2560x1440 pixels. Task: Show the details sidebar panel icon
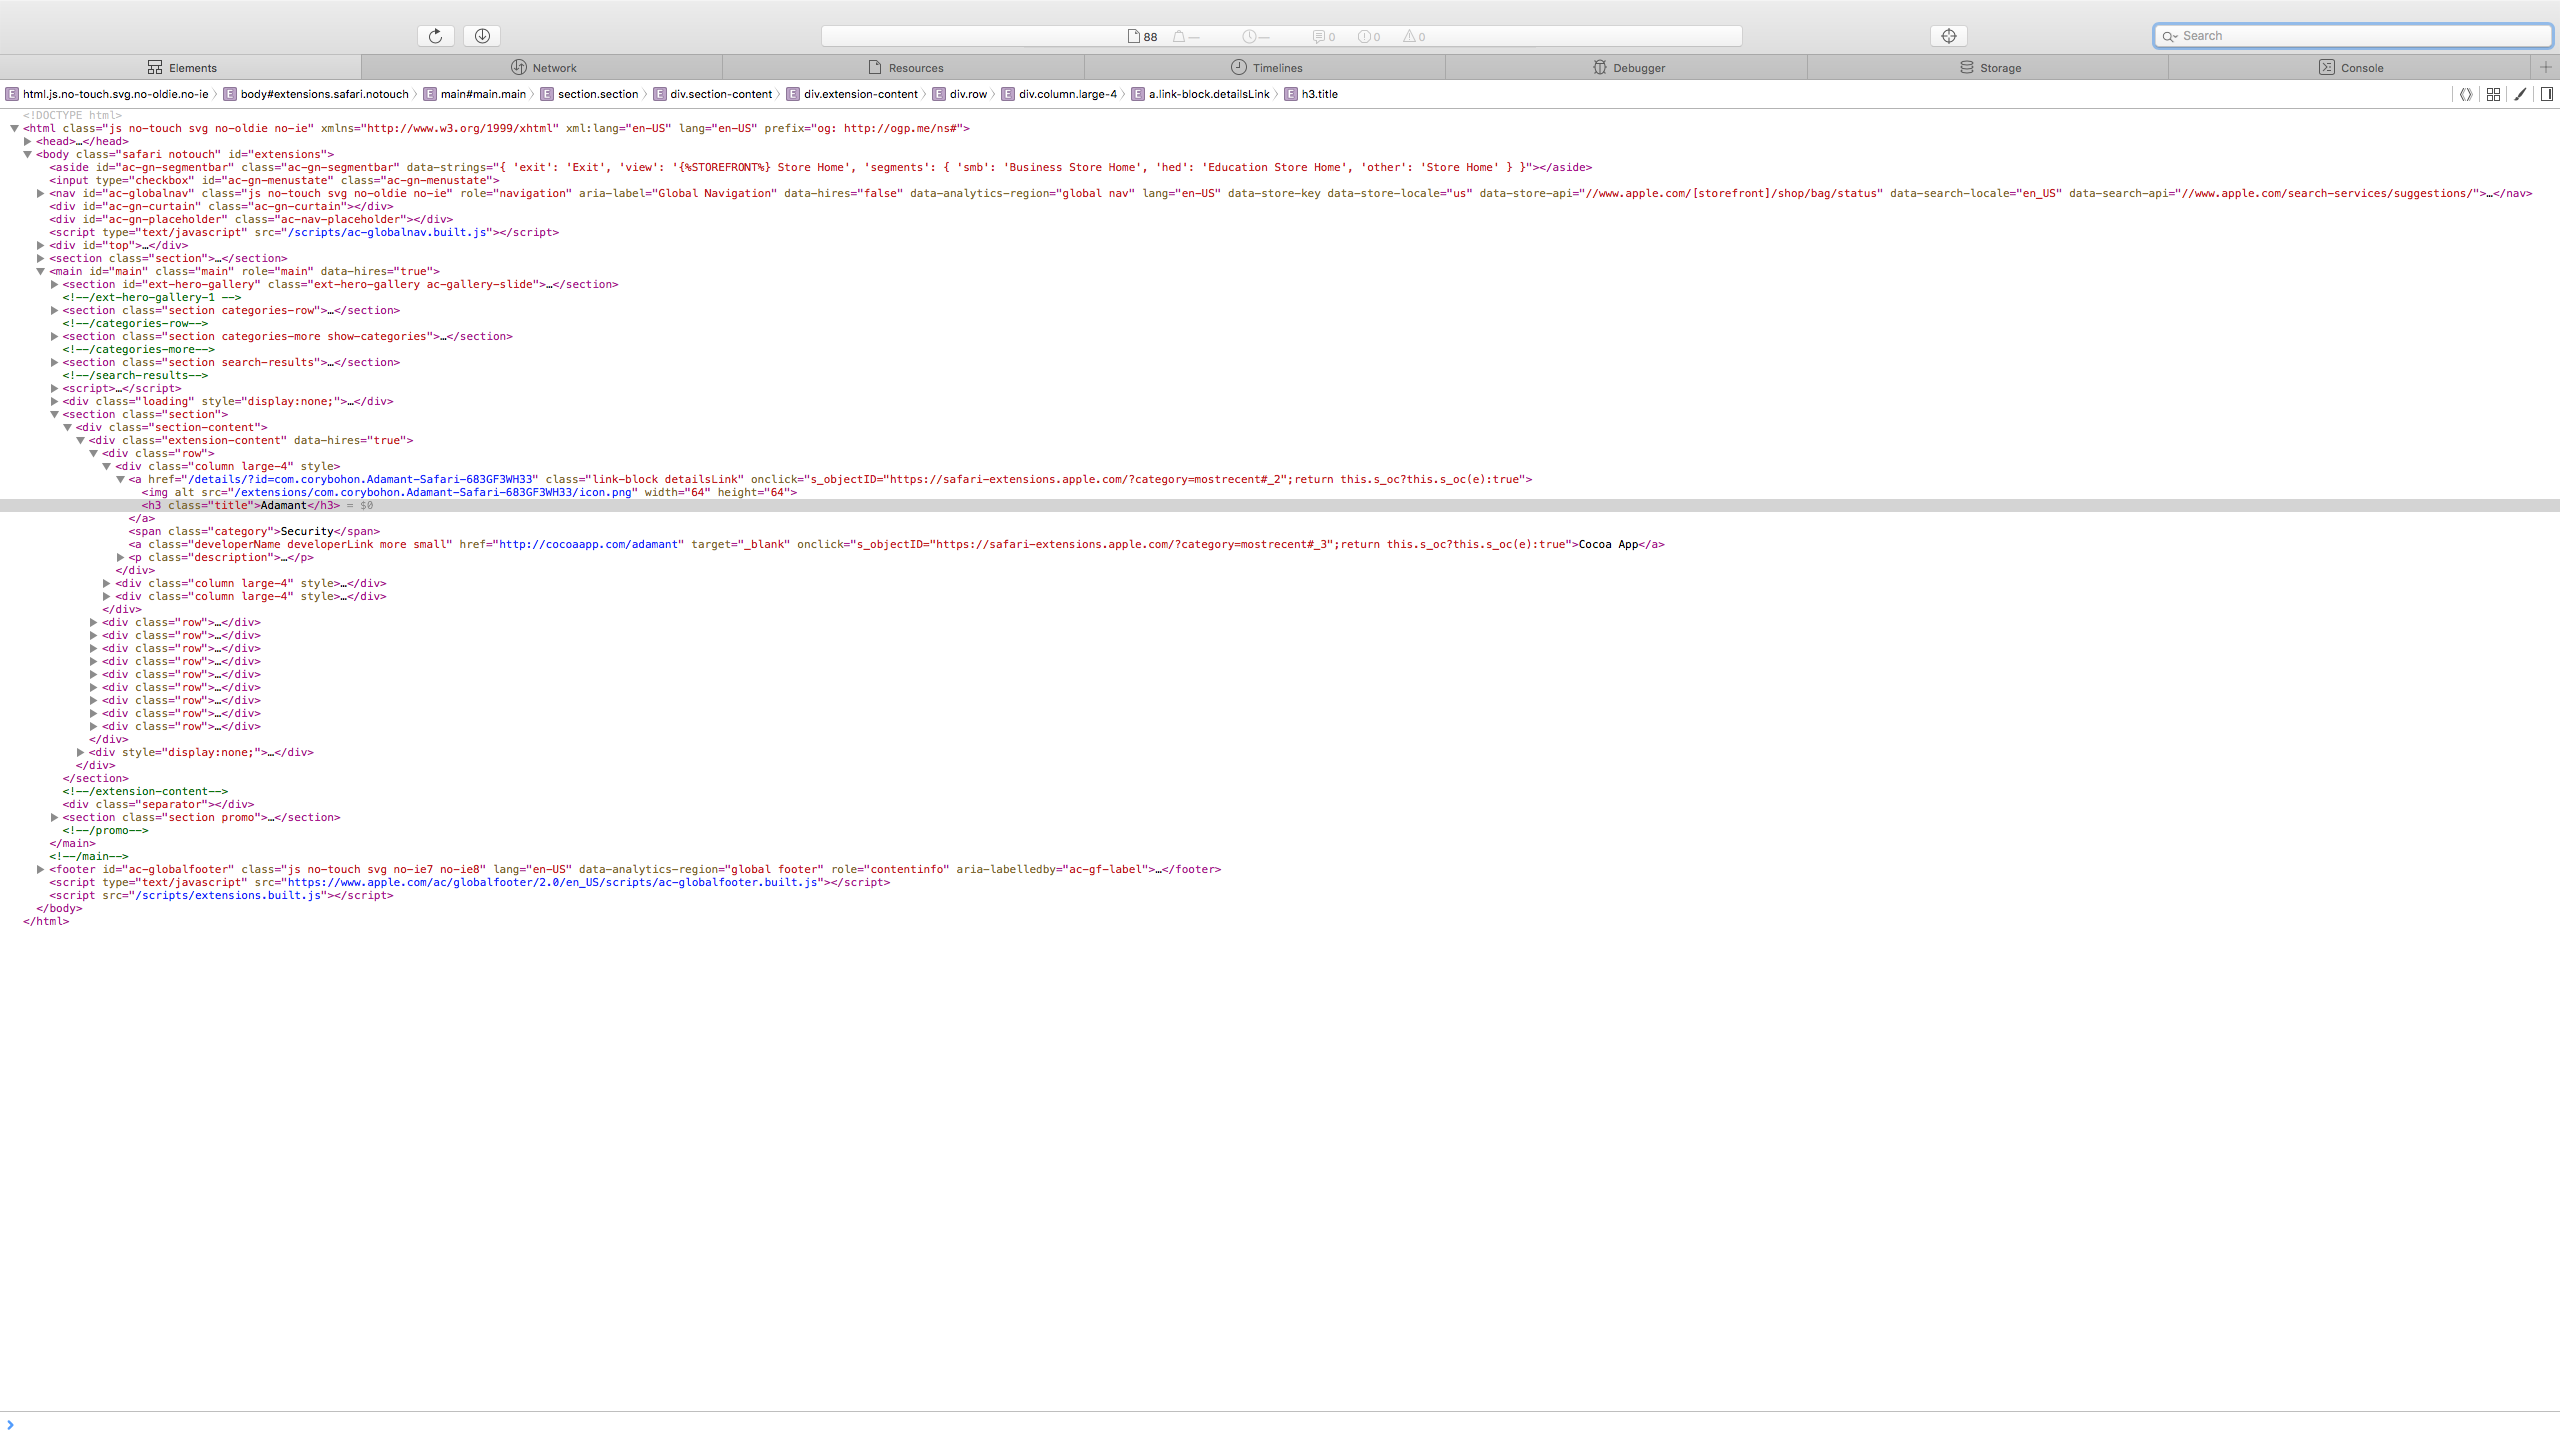pos(2547,94)
